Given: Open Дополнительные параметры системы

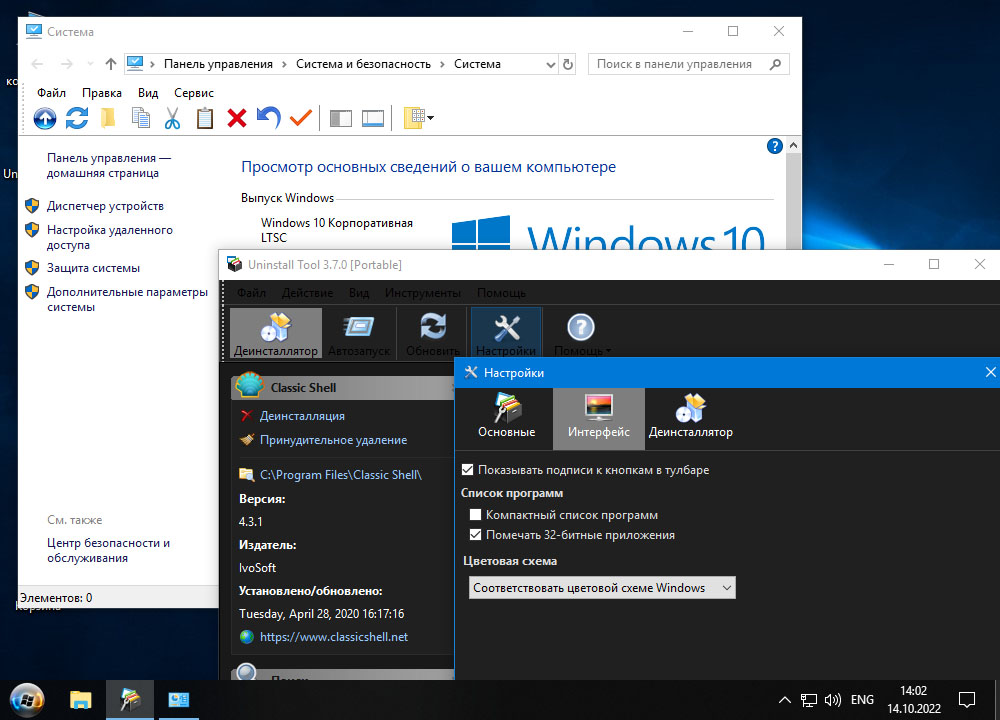Looking at the screenshot, I should click(x=127, y=299).
